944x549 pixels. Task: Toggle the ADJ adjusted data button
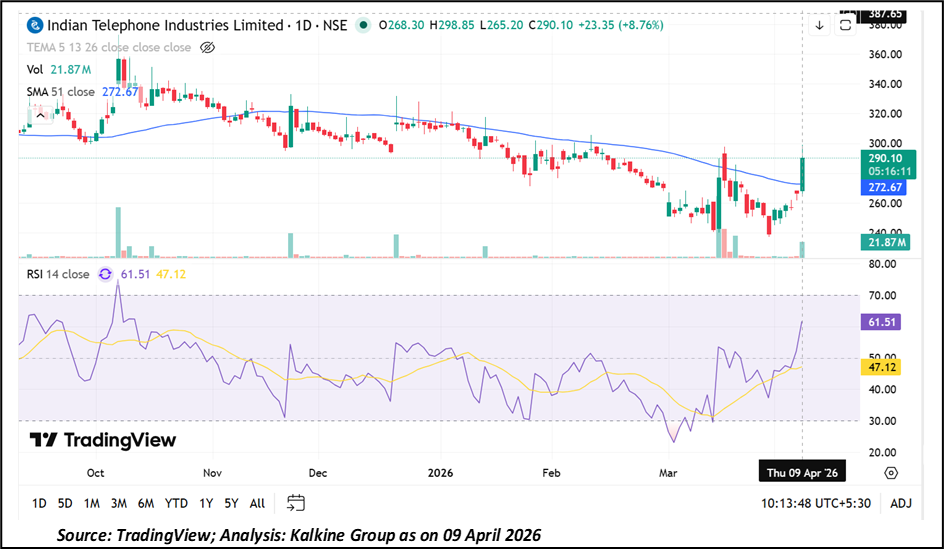click(901, 503)
